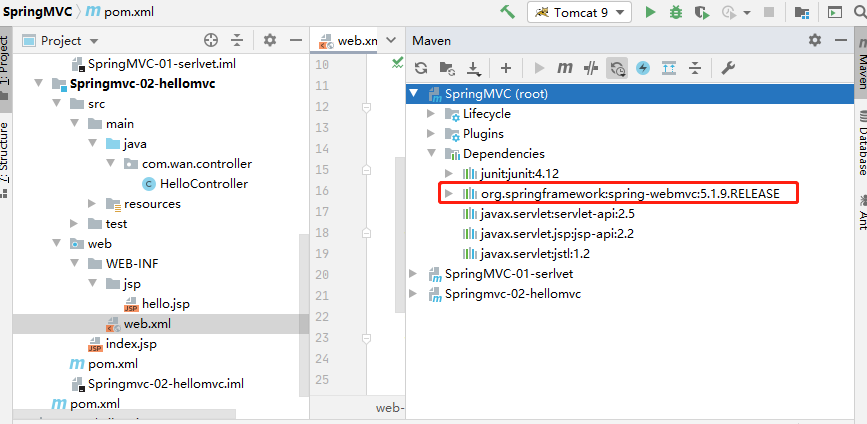This screenshot has width=867, height=424.
Task: Expand the Lifecycle node in the Maven panel
Action: [431, 114]
